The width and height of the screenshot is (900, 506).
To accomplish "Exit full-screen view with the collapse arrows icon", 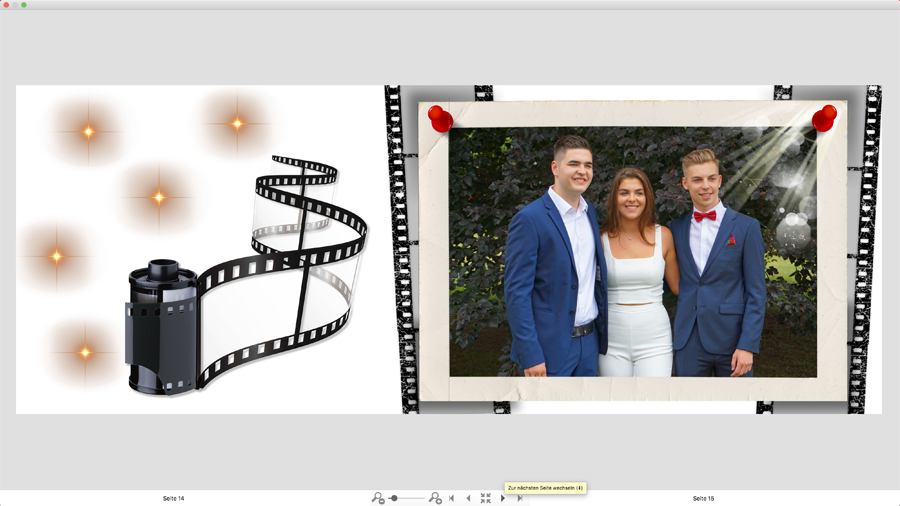I will point(486,498).
